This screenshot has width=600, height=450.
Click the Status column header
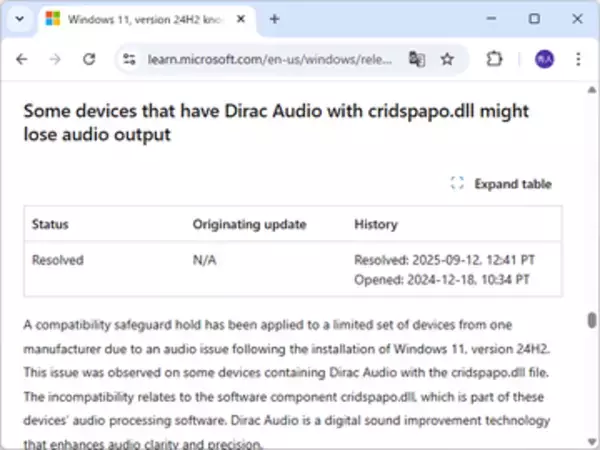click(x=50, y=224)
